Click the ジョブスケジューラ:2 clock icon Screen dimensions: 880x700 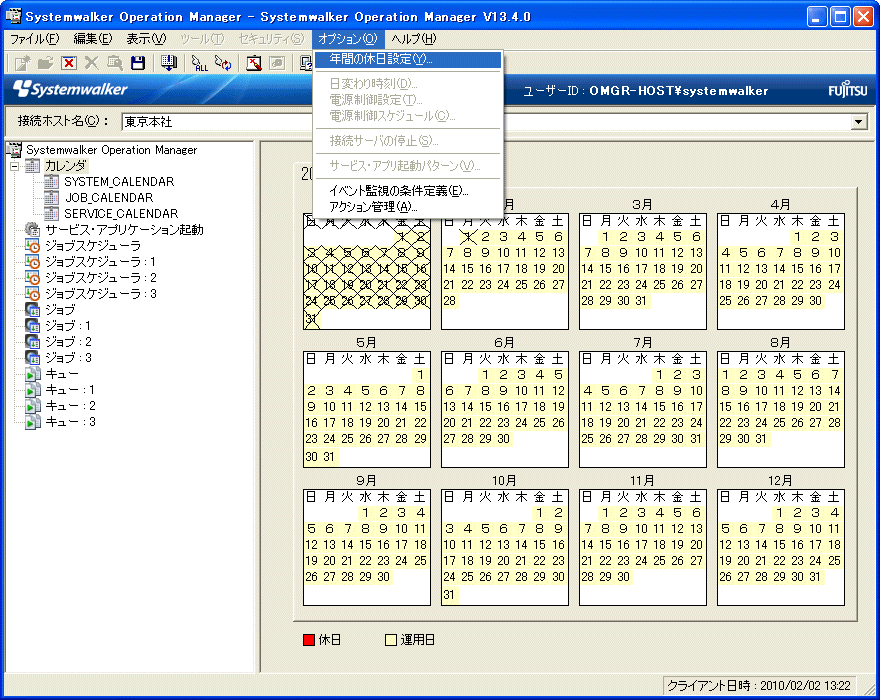(33, 278)
